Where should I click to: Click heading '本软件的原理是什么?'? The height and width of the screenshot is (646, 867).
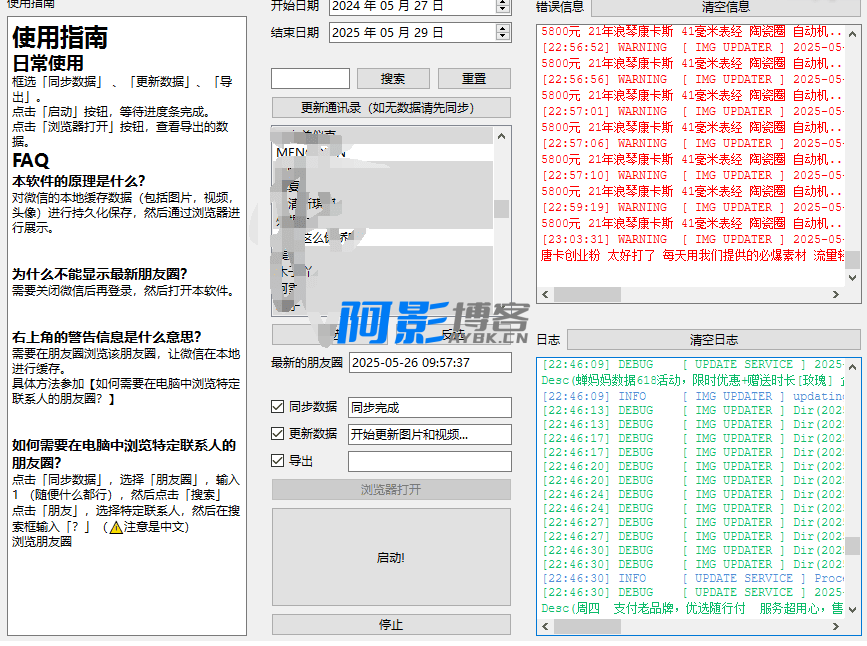click(x=79, y=181)
